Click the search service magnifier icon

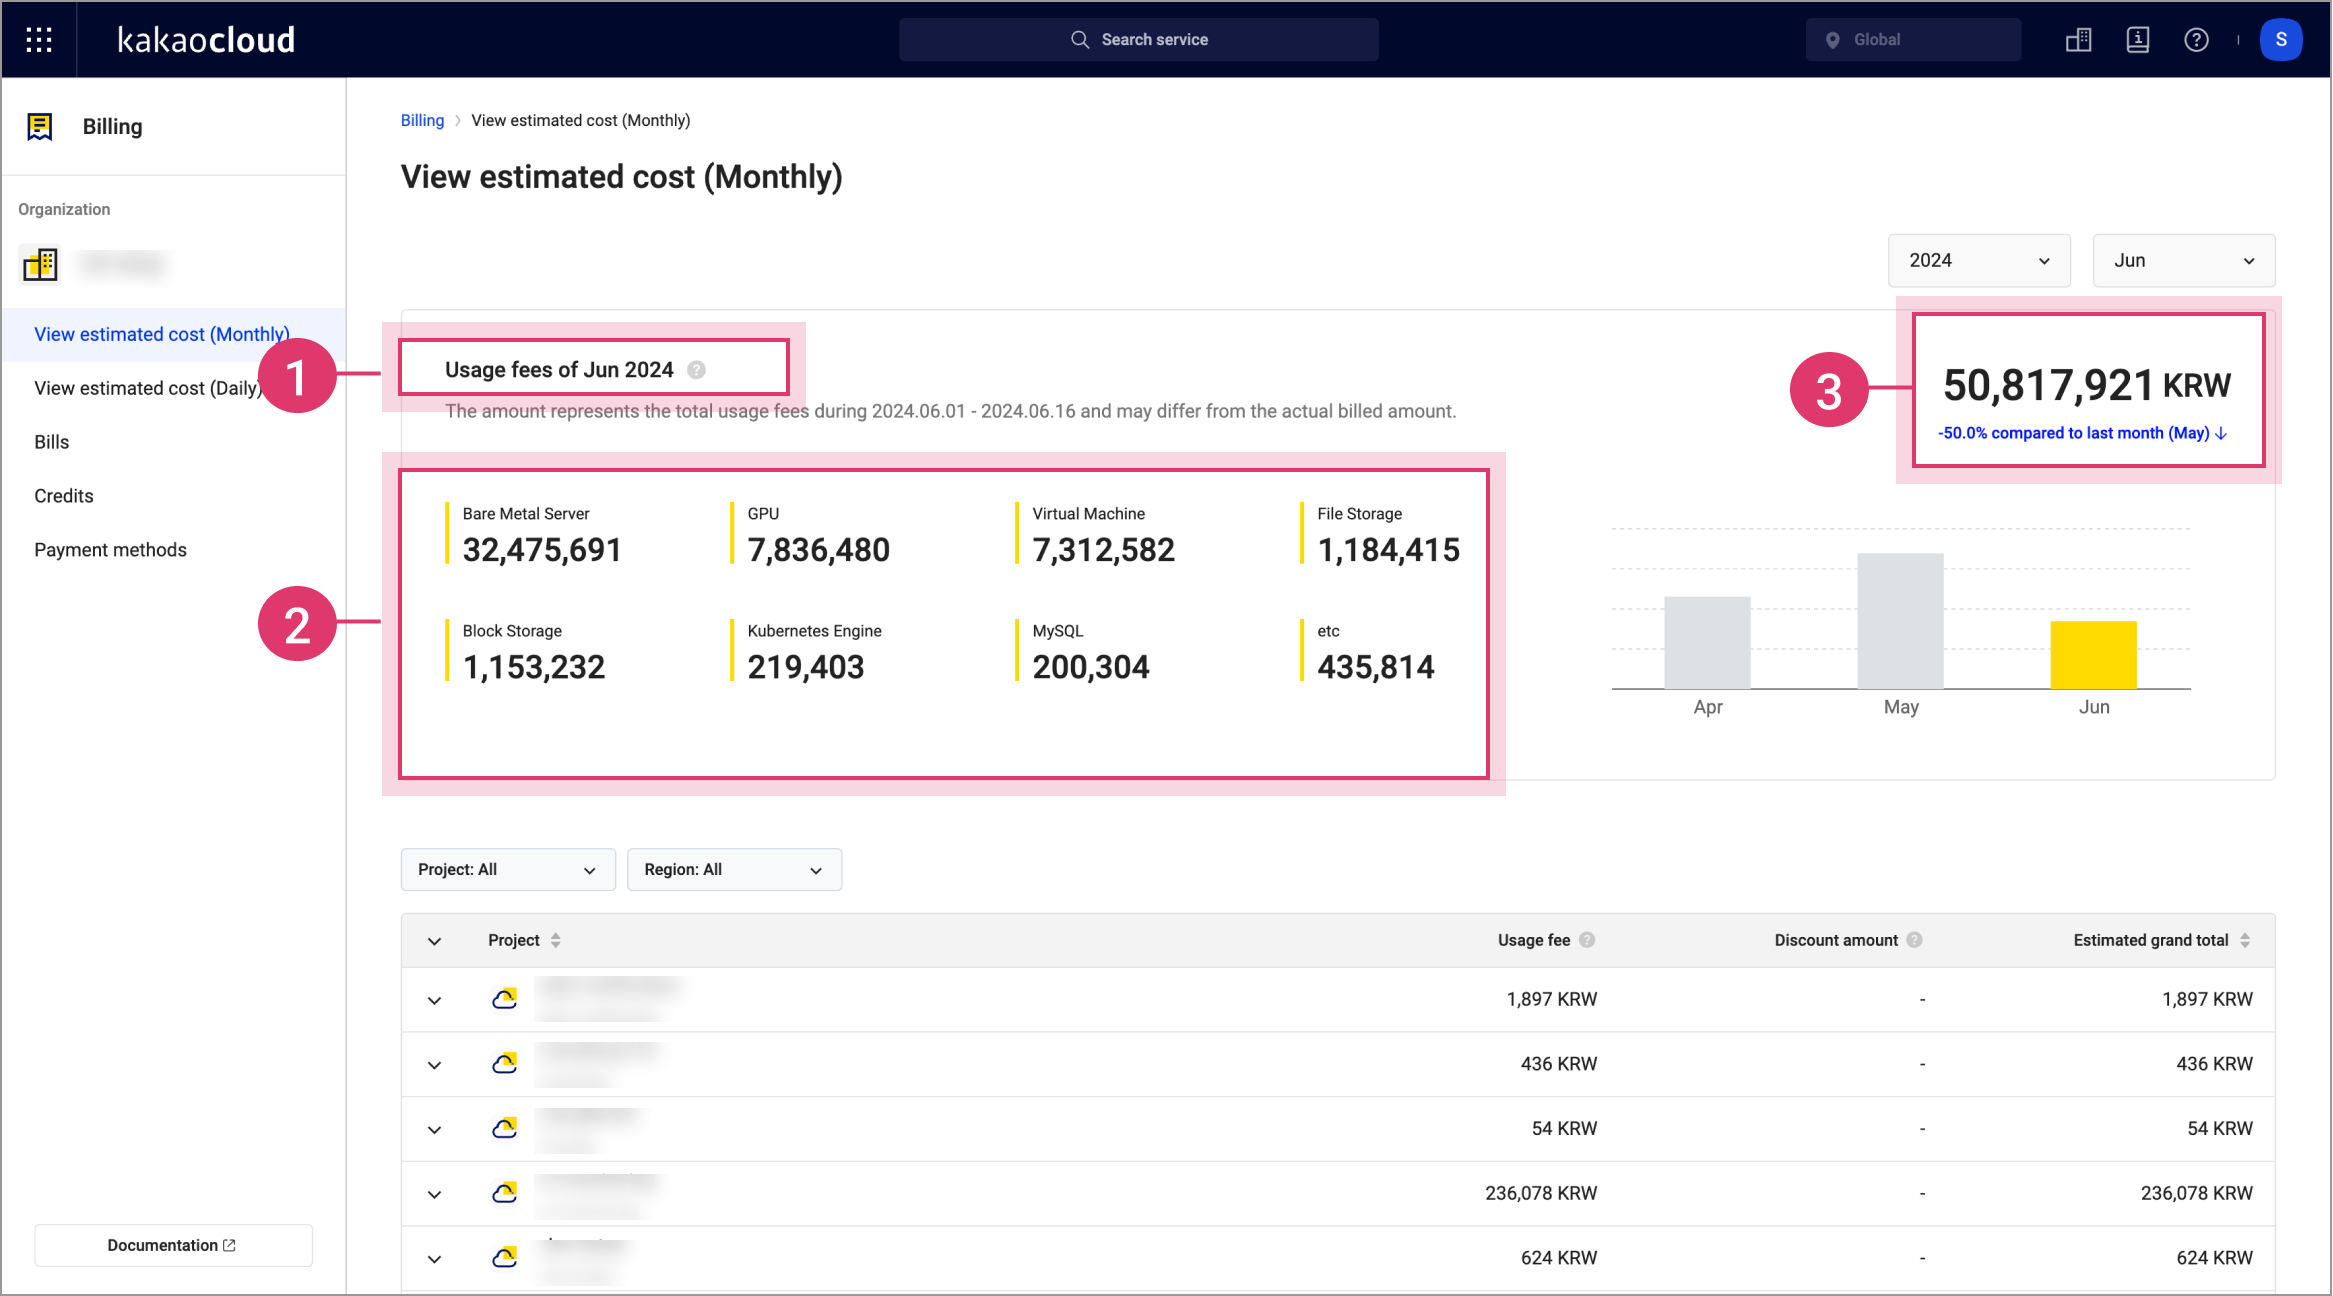pos(1079,38)
